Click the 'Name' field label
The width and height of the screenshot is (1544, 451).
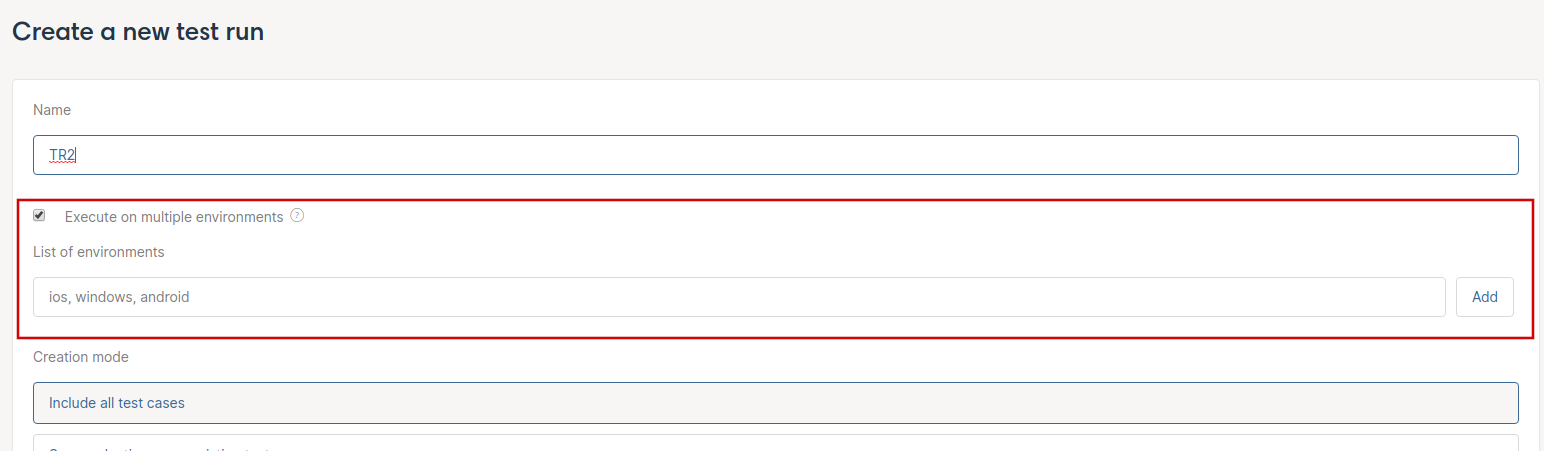point(52,110)
